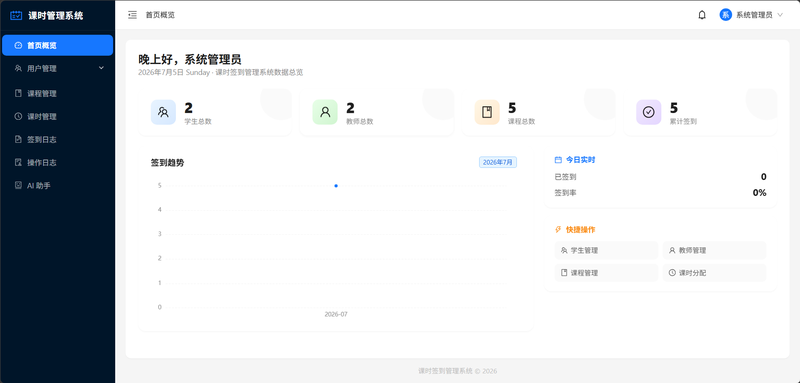This screenshot has width=800, height=383.
Task: Click the 课时签到管理系统 © 2026 footer
Action: (457, 371)
